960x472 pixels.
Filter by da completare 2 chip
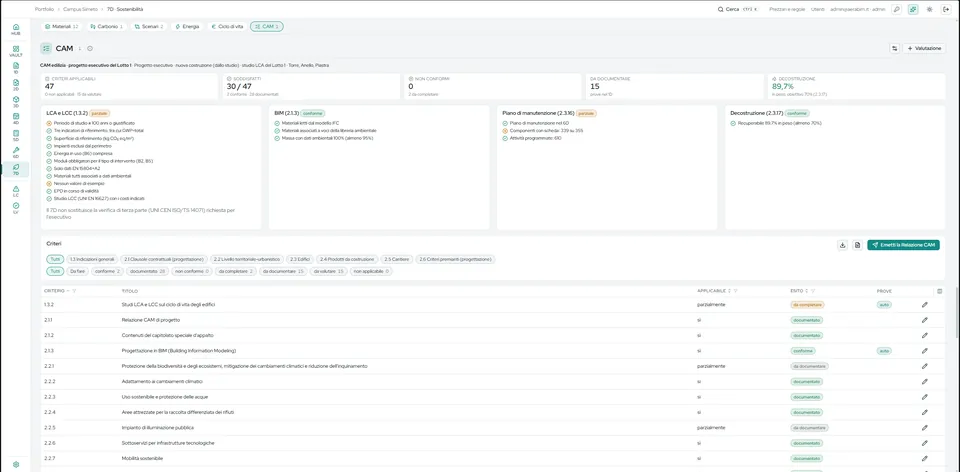[x=237, y=271]
